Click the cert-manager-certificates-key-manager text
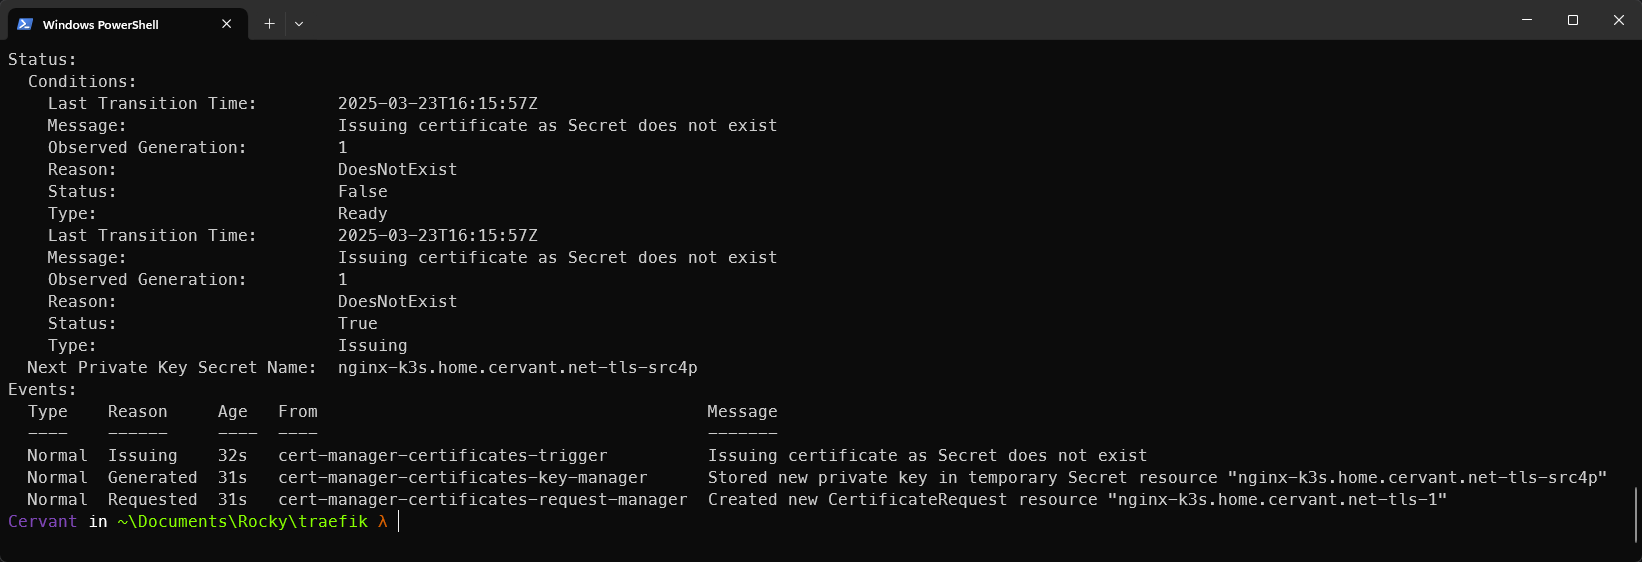1642x562 pixels. click(x=462, y=478)
